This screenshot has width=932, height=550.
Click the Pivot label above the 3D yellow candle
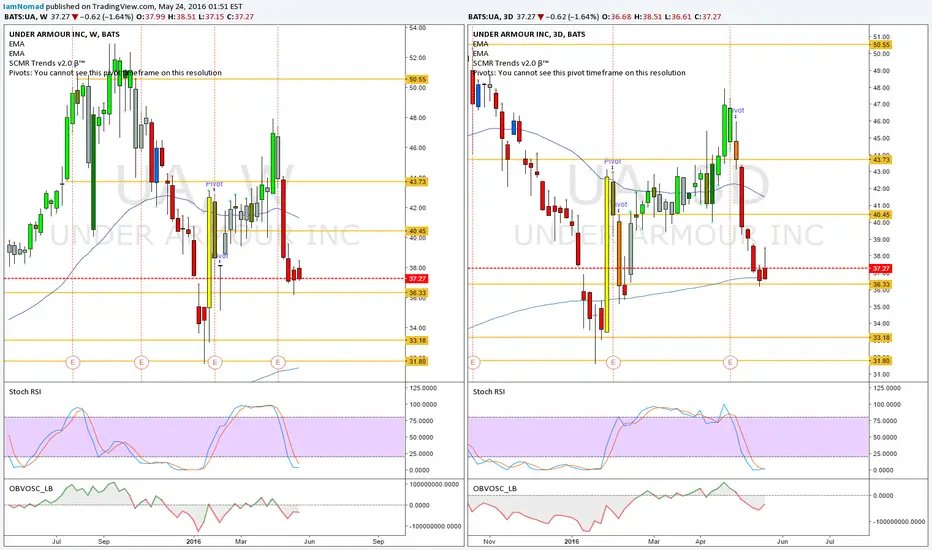pos(612,162)
